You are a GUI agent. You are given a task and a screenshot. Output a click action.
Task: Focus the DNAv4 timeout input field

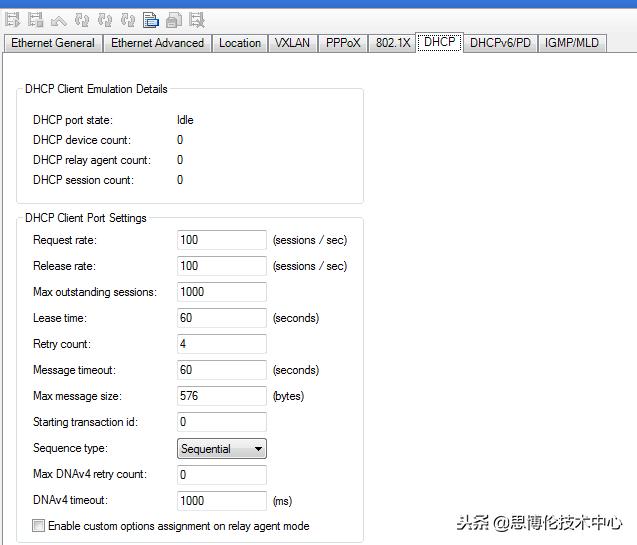pos(222,501)
